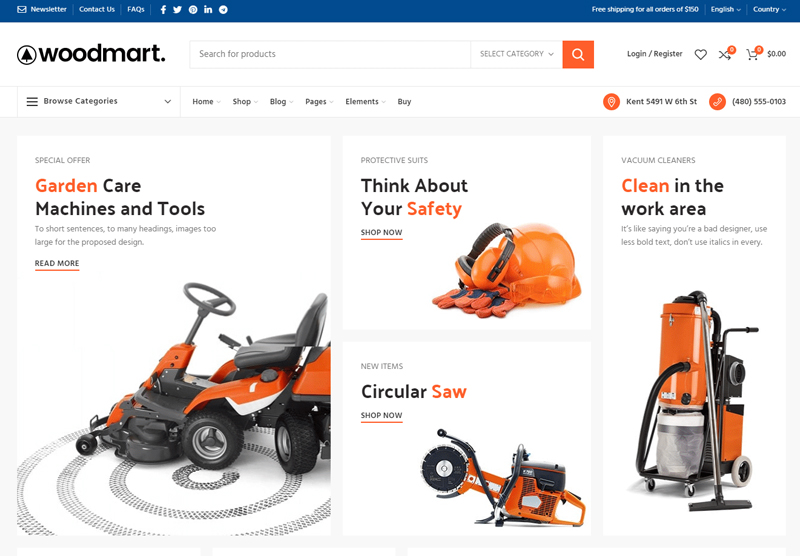Screen dimensions: 800x556
Task: Open the LinkedIn social icon
Action: coord(208,9)
